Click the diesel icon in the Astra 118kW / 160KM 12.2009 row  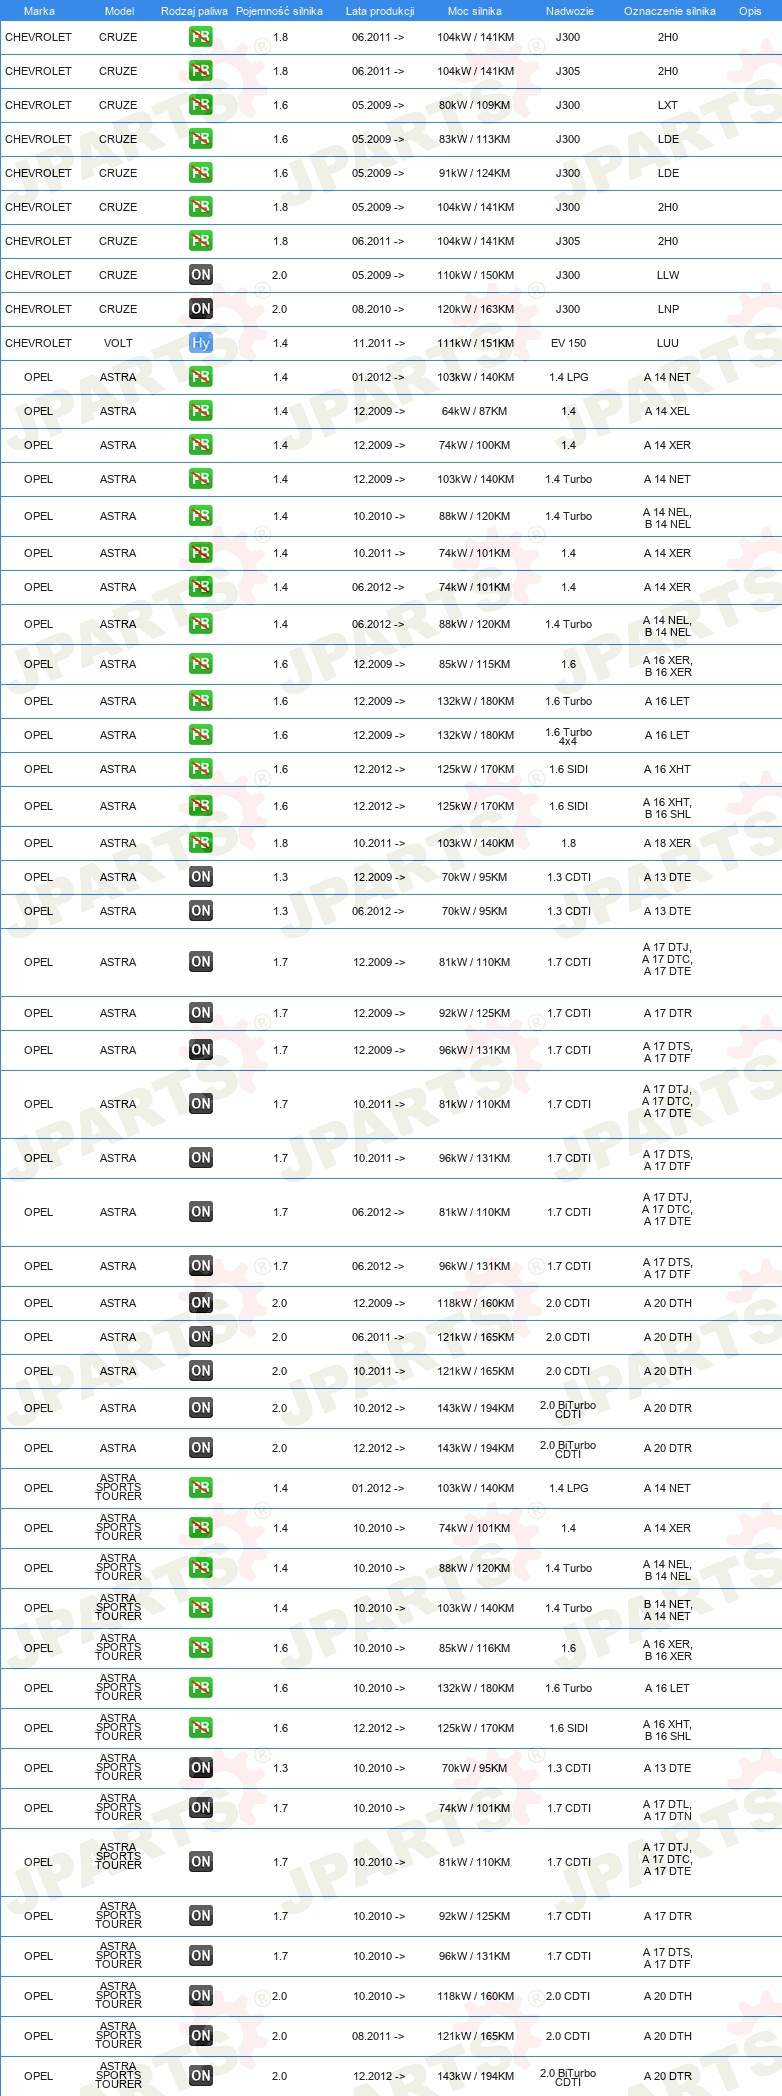[201, 1303]
